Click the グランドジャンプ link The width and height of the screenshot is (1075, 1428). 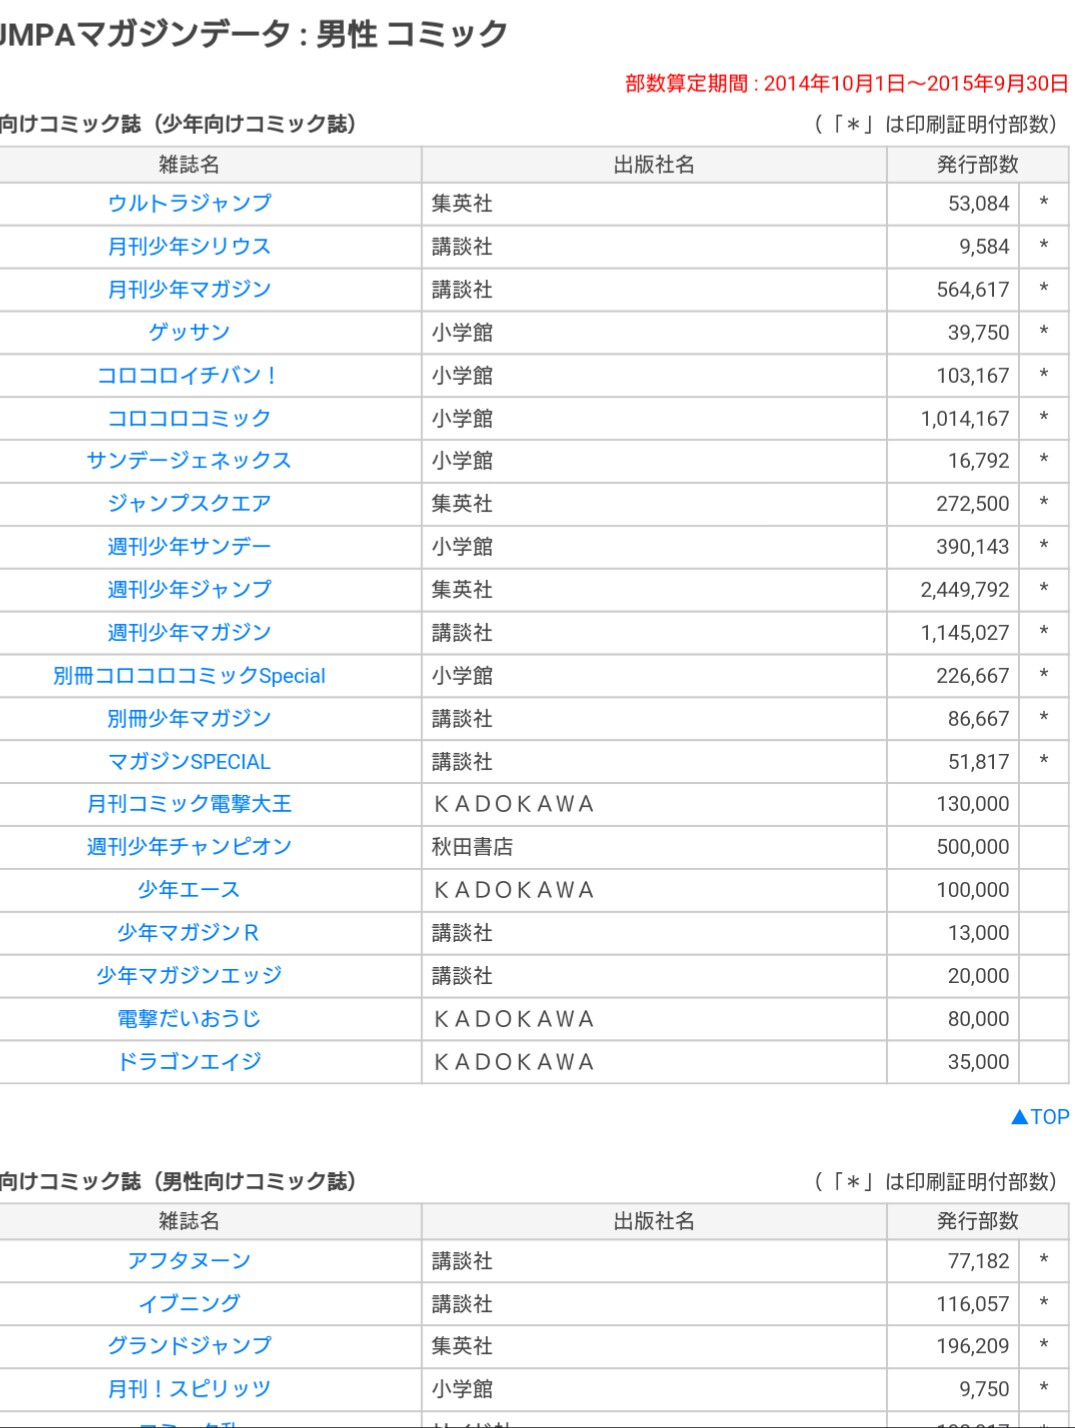tap(189, 1346)
